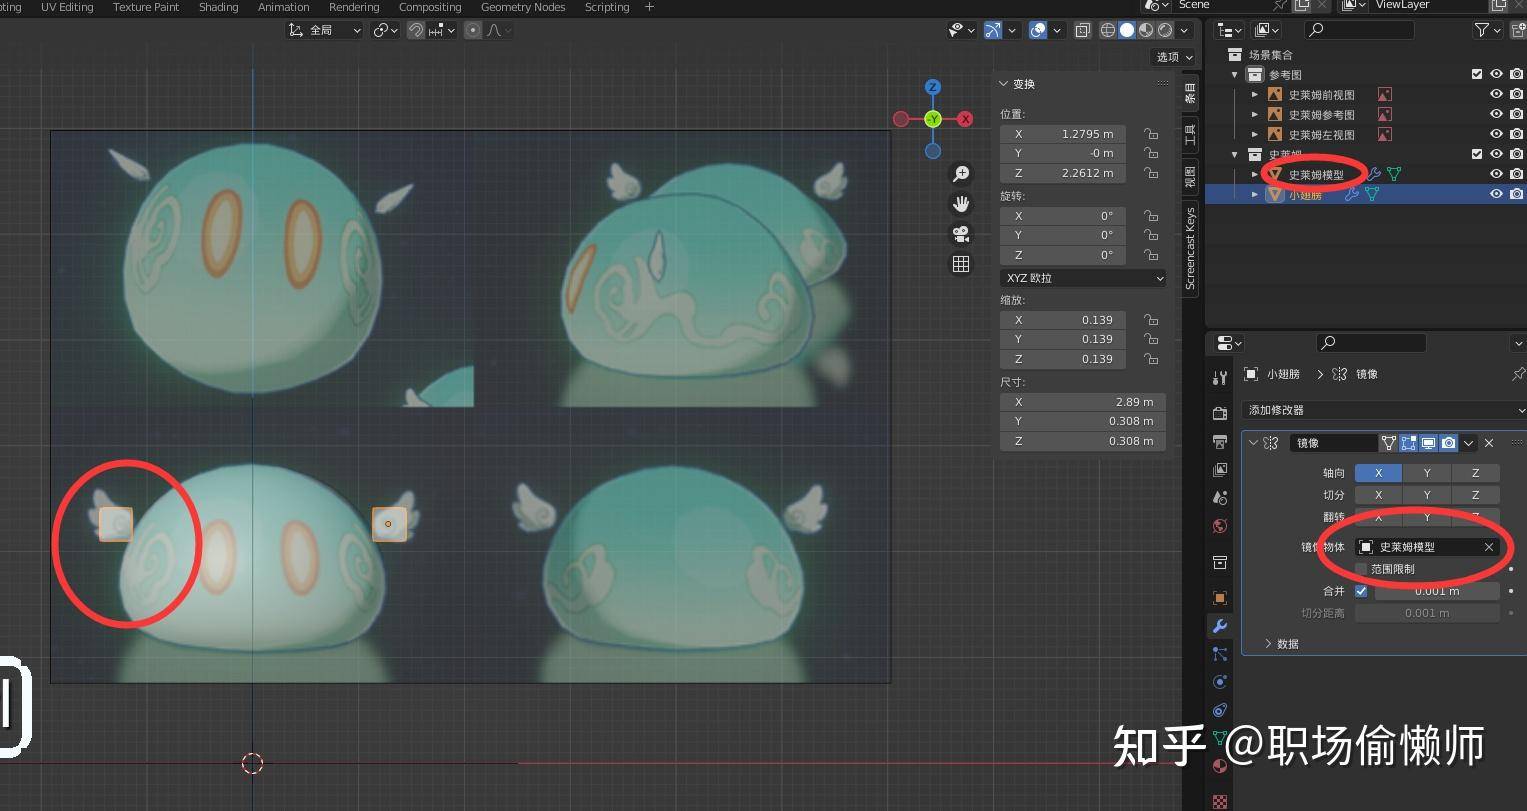Select wireframe shading mode
Screen dimensions: 1527x811
point(1108,30)
